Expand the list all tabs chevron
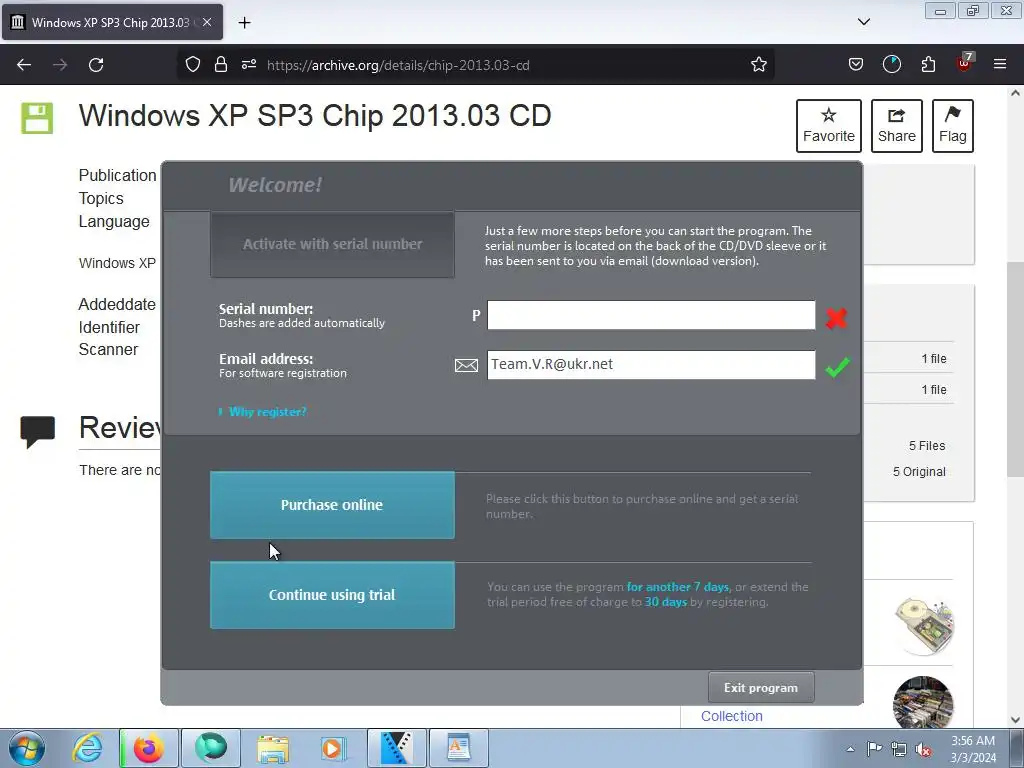 click(x=863, y=22)
